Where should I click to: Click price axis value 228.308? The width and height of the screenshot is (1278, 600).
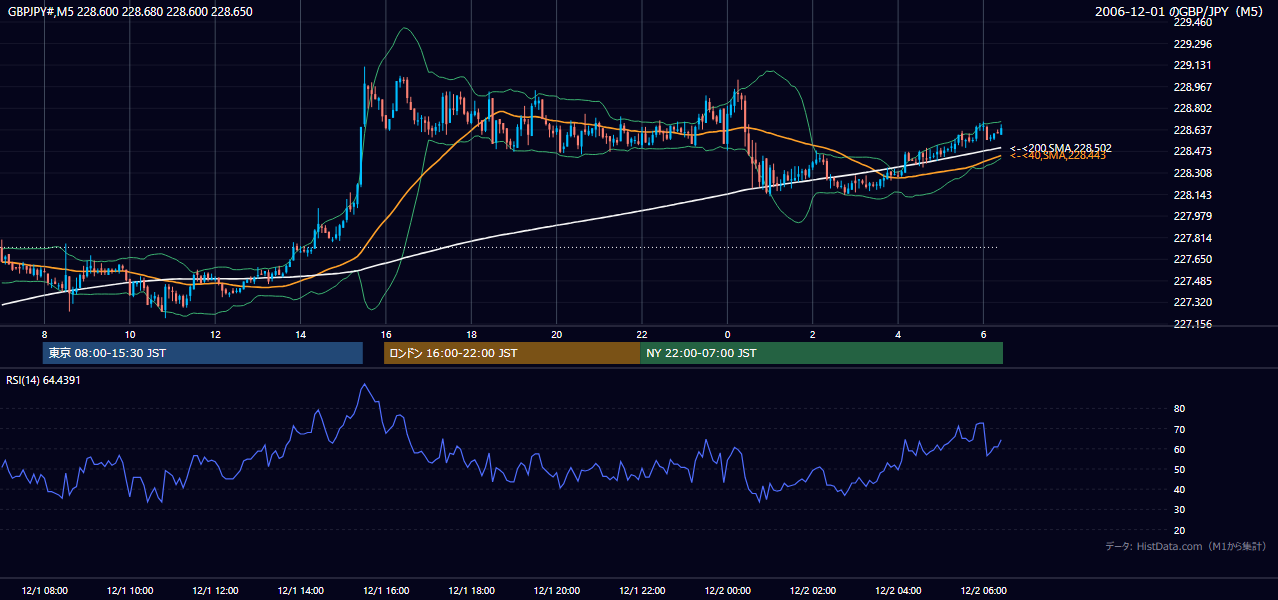coord(1192,173)
